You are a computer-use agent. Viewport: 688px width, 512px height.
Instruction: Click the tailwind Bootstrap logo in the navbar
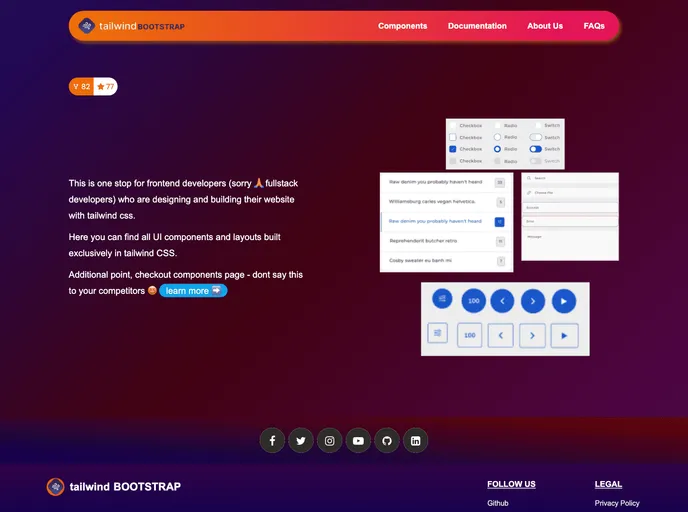(x=86, y=26)
